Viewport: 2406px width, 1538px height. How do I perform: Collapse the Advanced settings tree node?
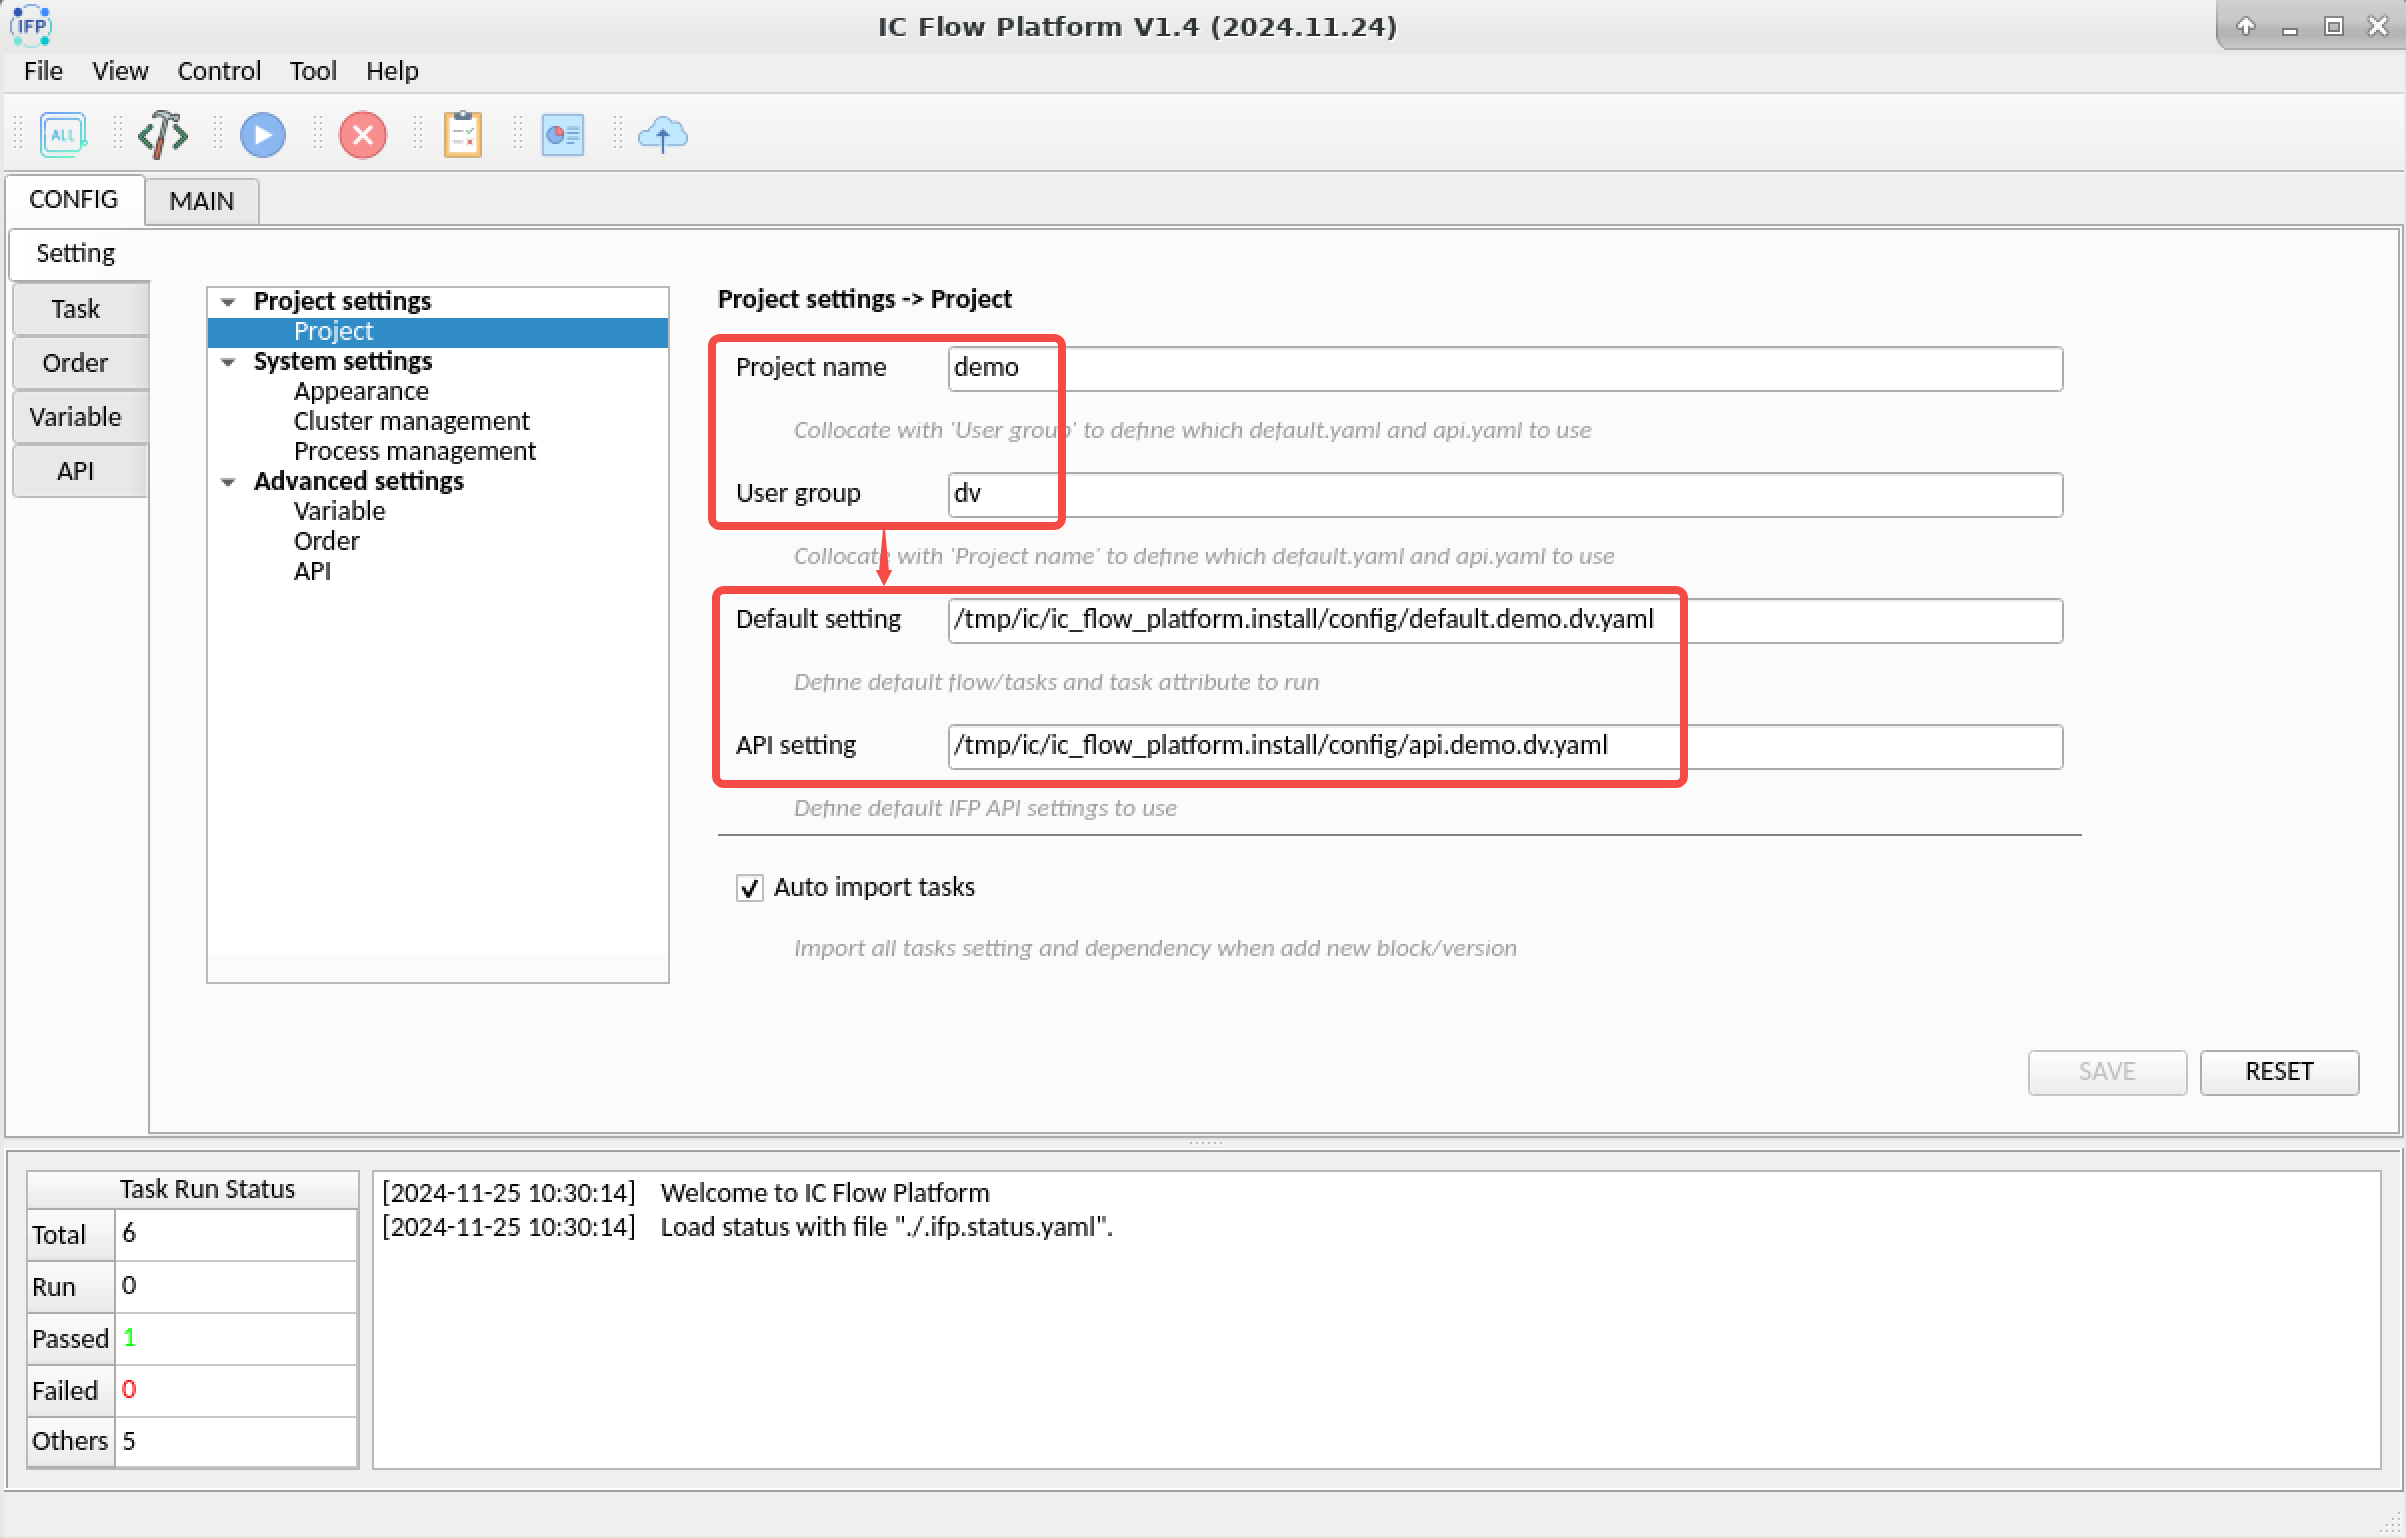click(x=229, y=482)
